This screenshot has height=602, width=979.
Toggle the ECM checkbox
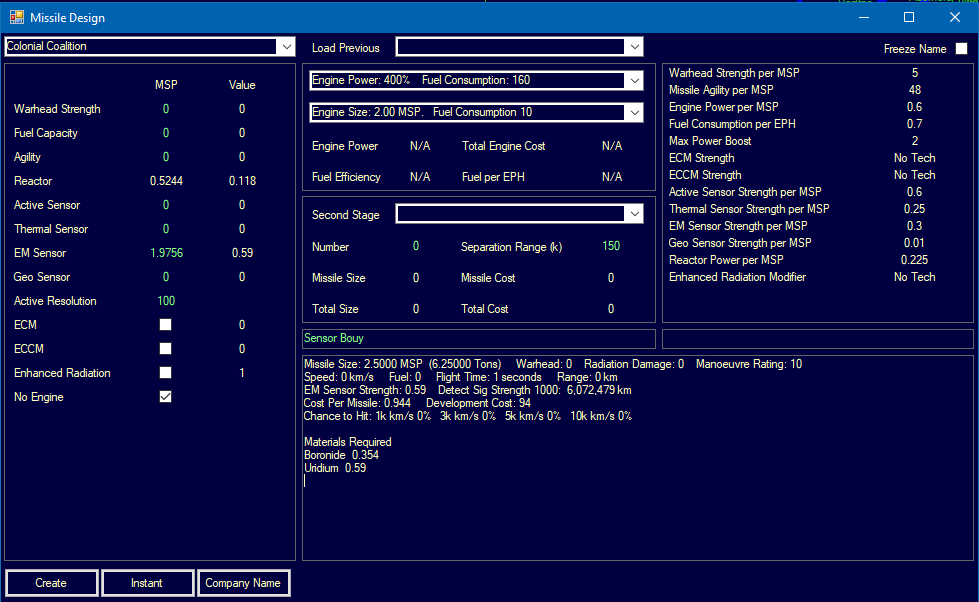165,325
